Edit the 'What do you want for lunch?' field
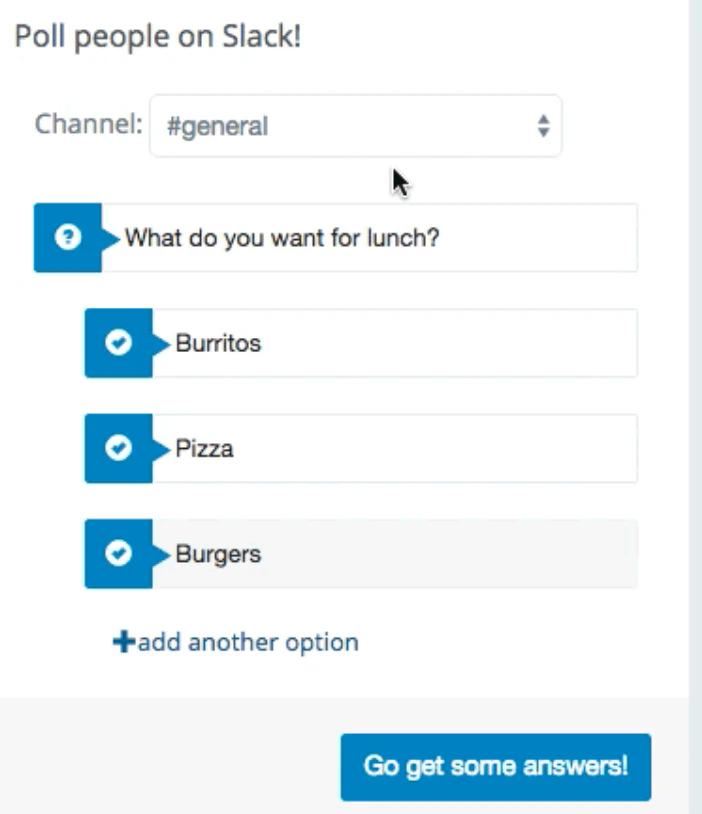The image size is (702, 814). pyautogui.click(x=370, y=238)
